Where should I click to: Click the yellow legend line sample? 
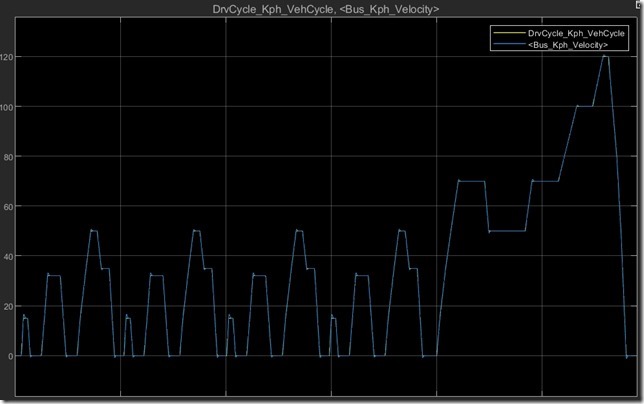point(509,33)
